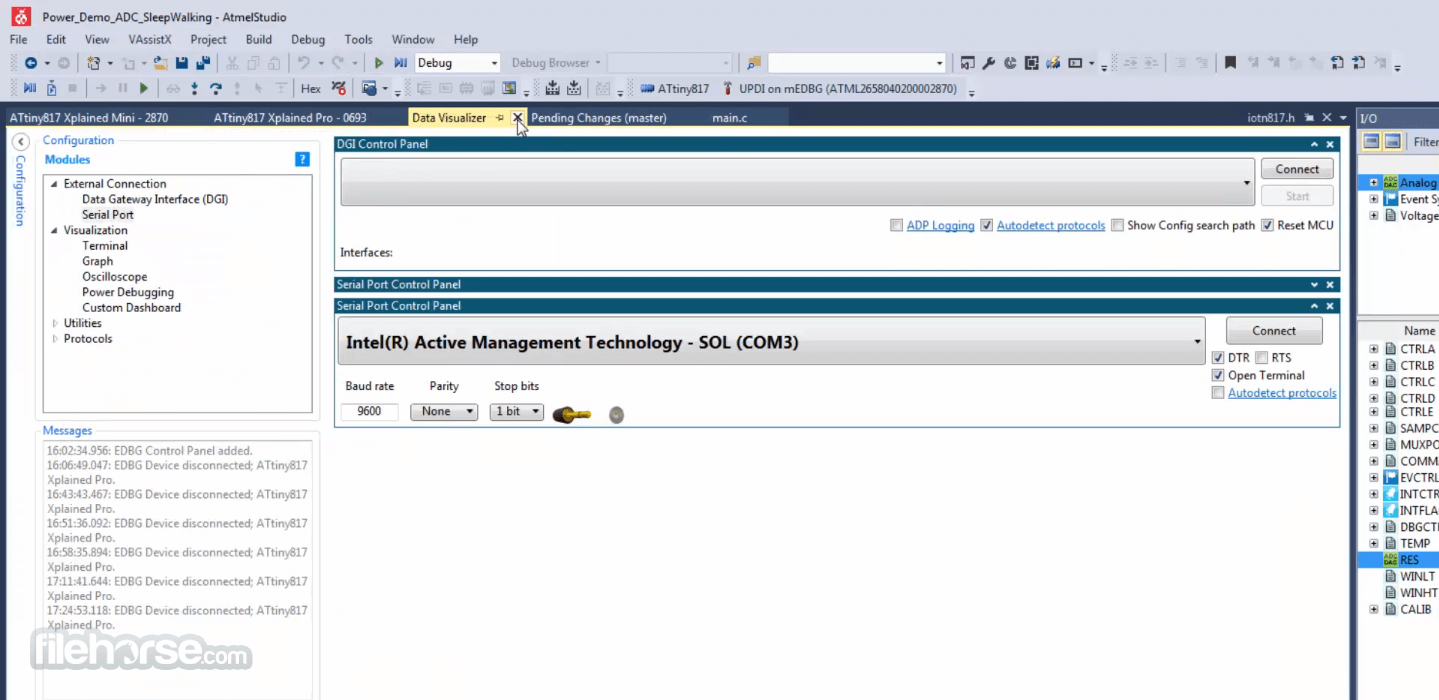Collapse the External Connection tree node
Screen dimensions: 1439x700
point(55,184)
